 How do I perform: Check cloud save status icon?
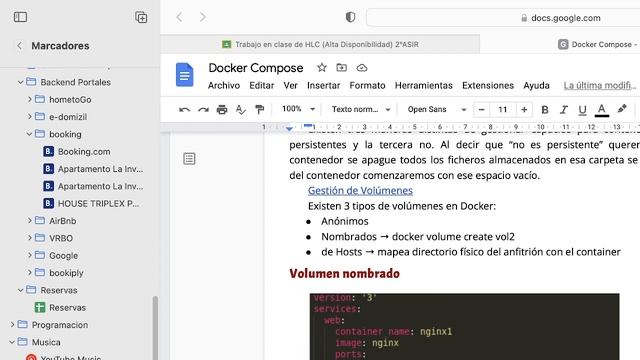pyautogui.click(x=362, y=68)
